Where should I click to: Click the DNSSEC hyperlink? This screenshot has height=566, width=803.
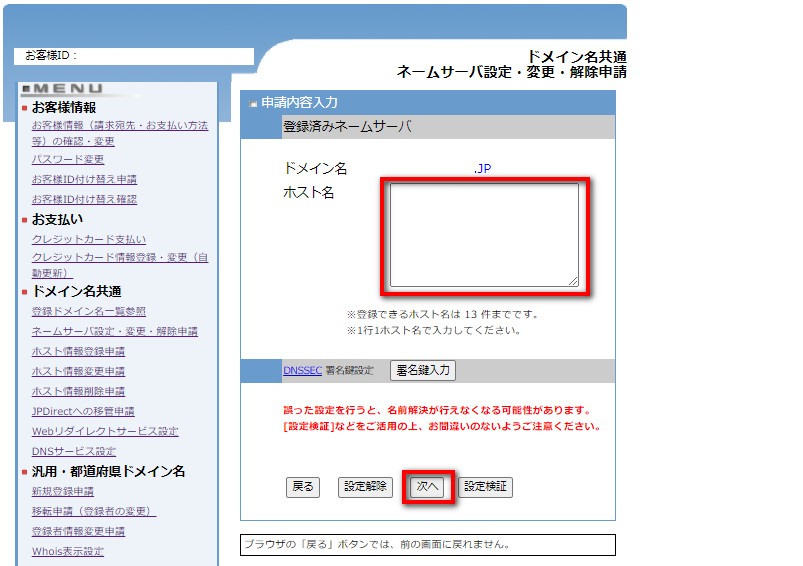302,370
